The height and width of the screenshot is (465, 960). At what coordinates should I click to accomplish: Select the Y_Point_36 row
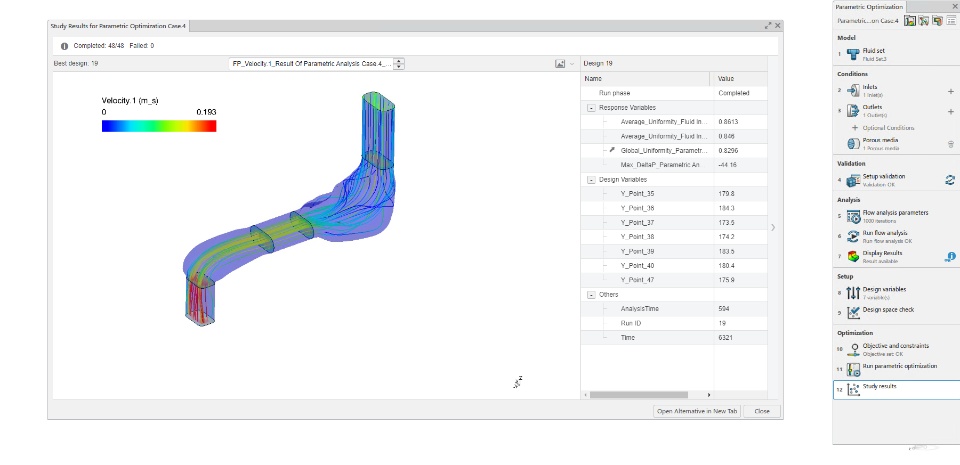coord(674,208)
